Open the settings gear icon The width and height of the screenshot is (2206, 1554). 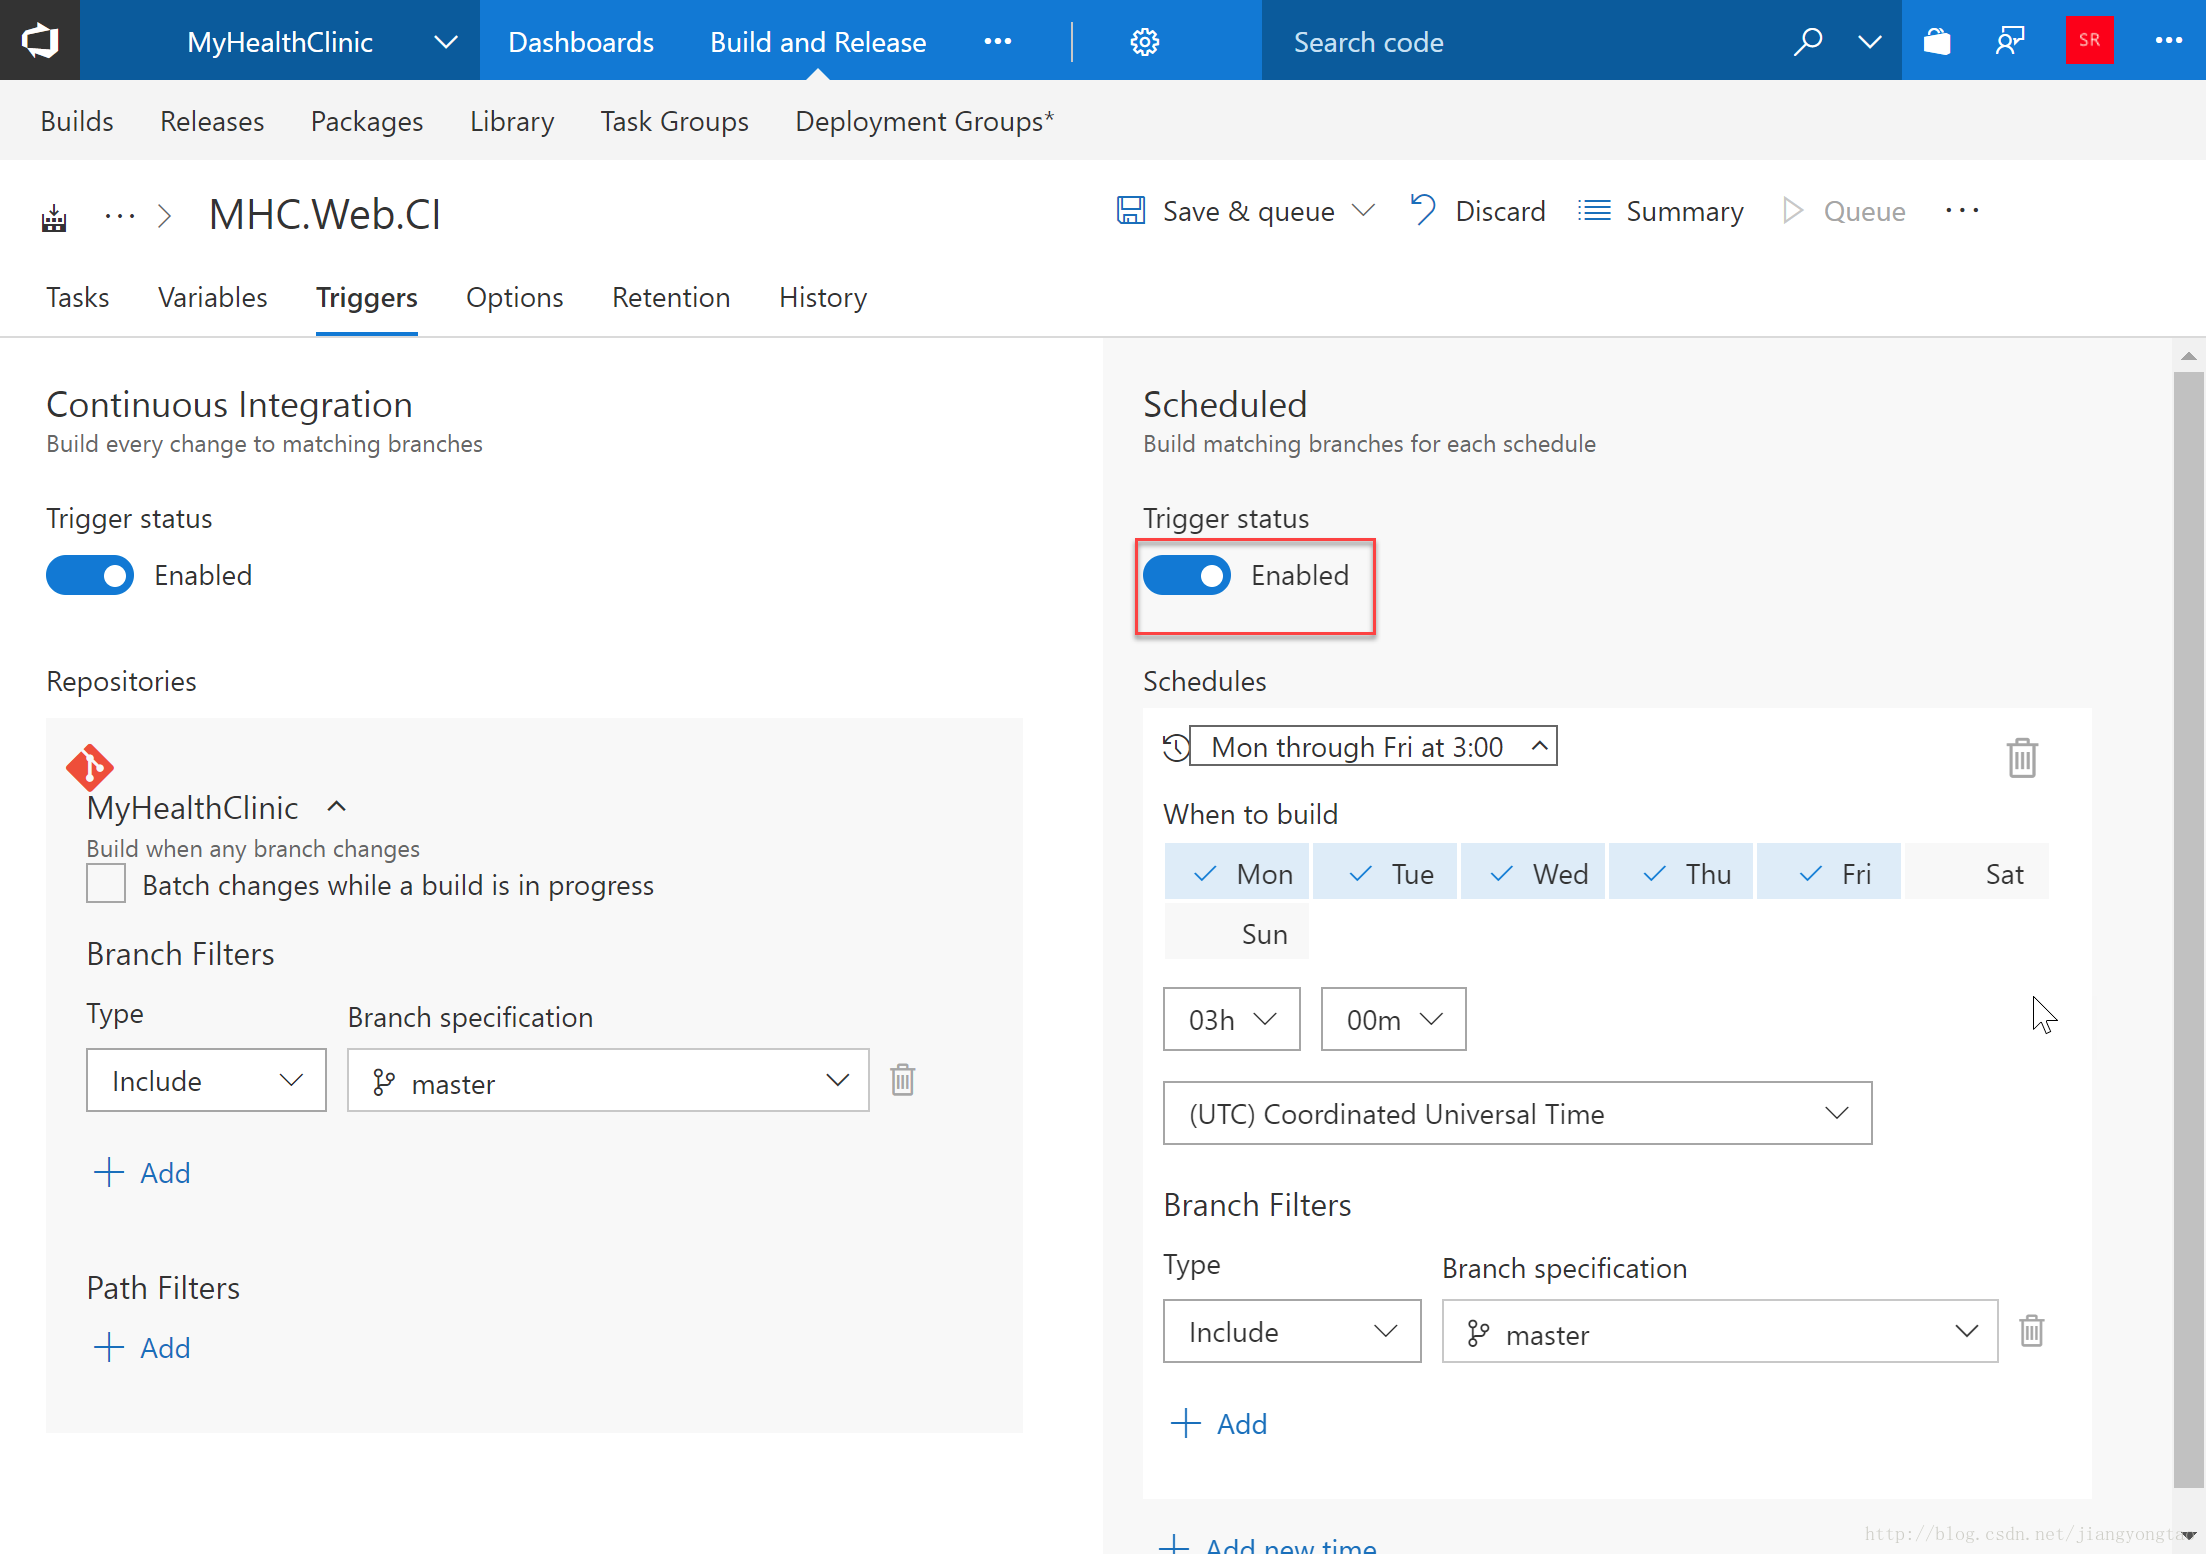[x=1144, y=42]
